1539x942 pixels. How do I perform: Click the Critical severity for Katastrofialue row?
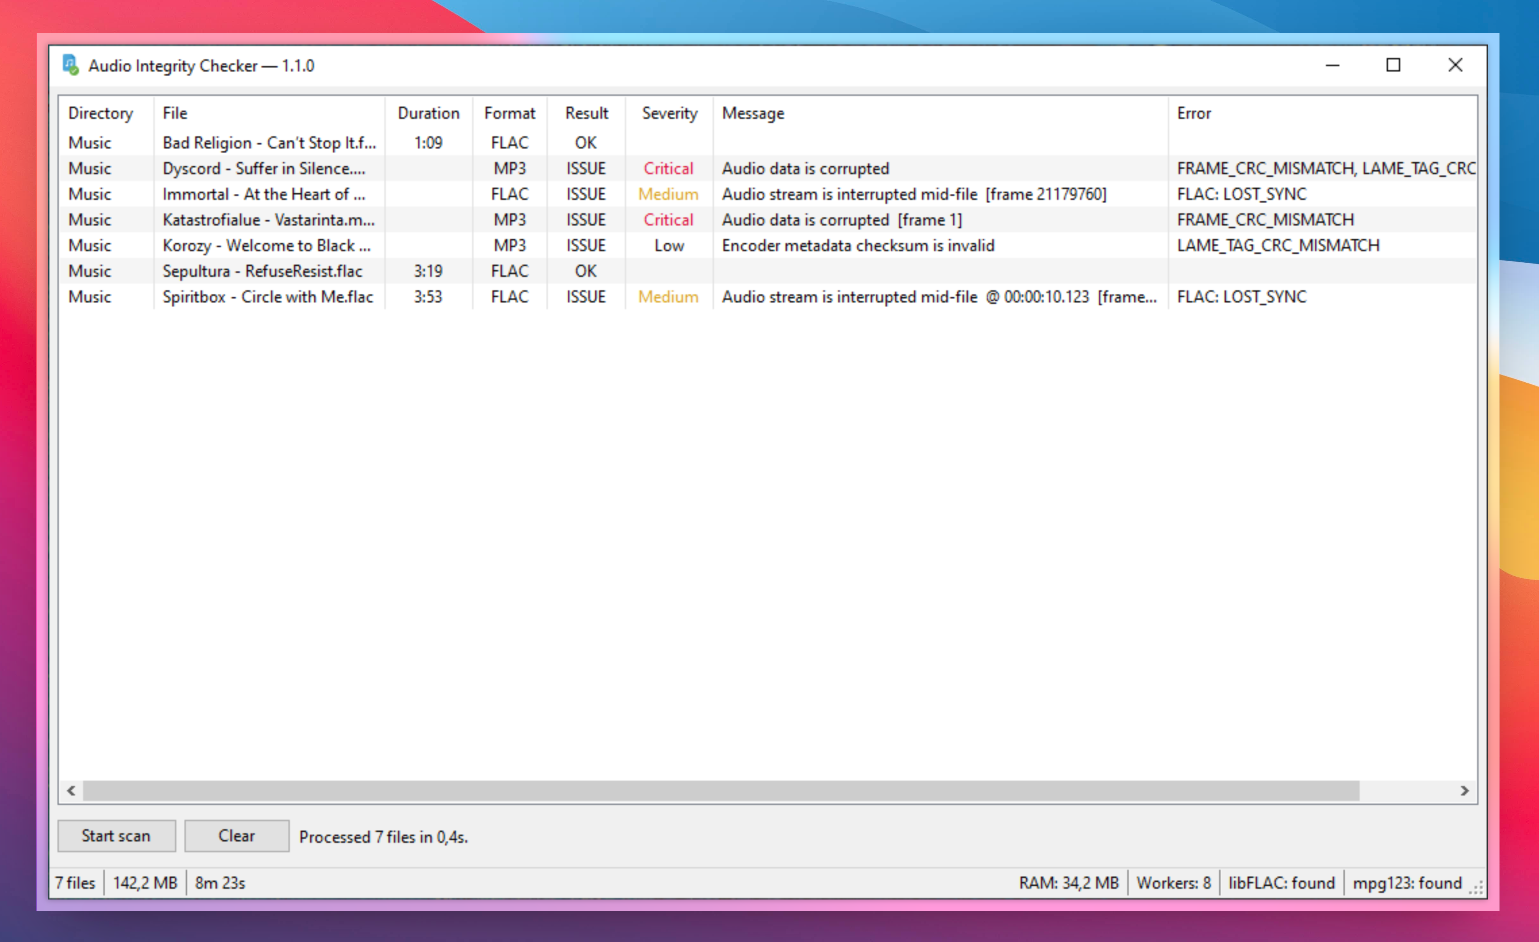668,220
